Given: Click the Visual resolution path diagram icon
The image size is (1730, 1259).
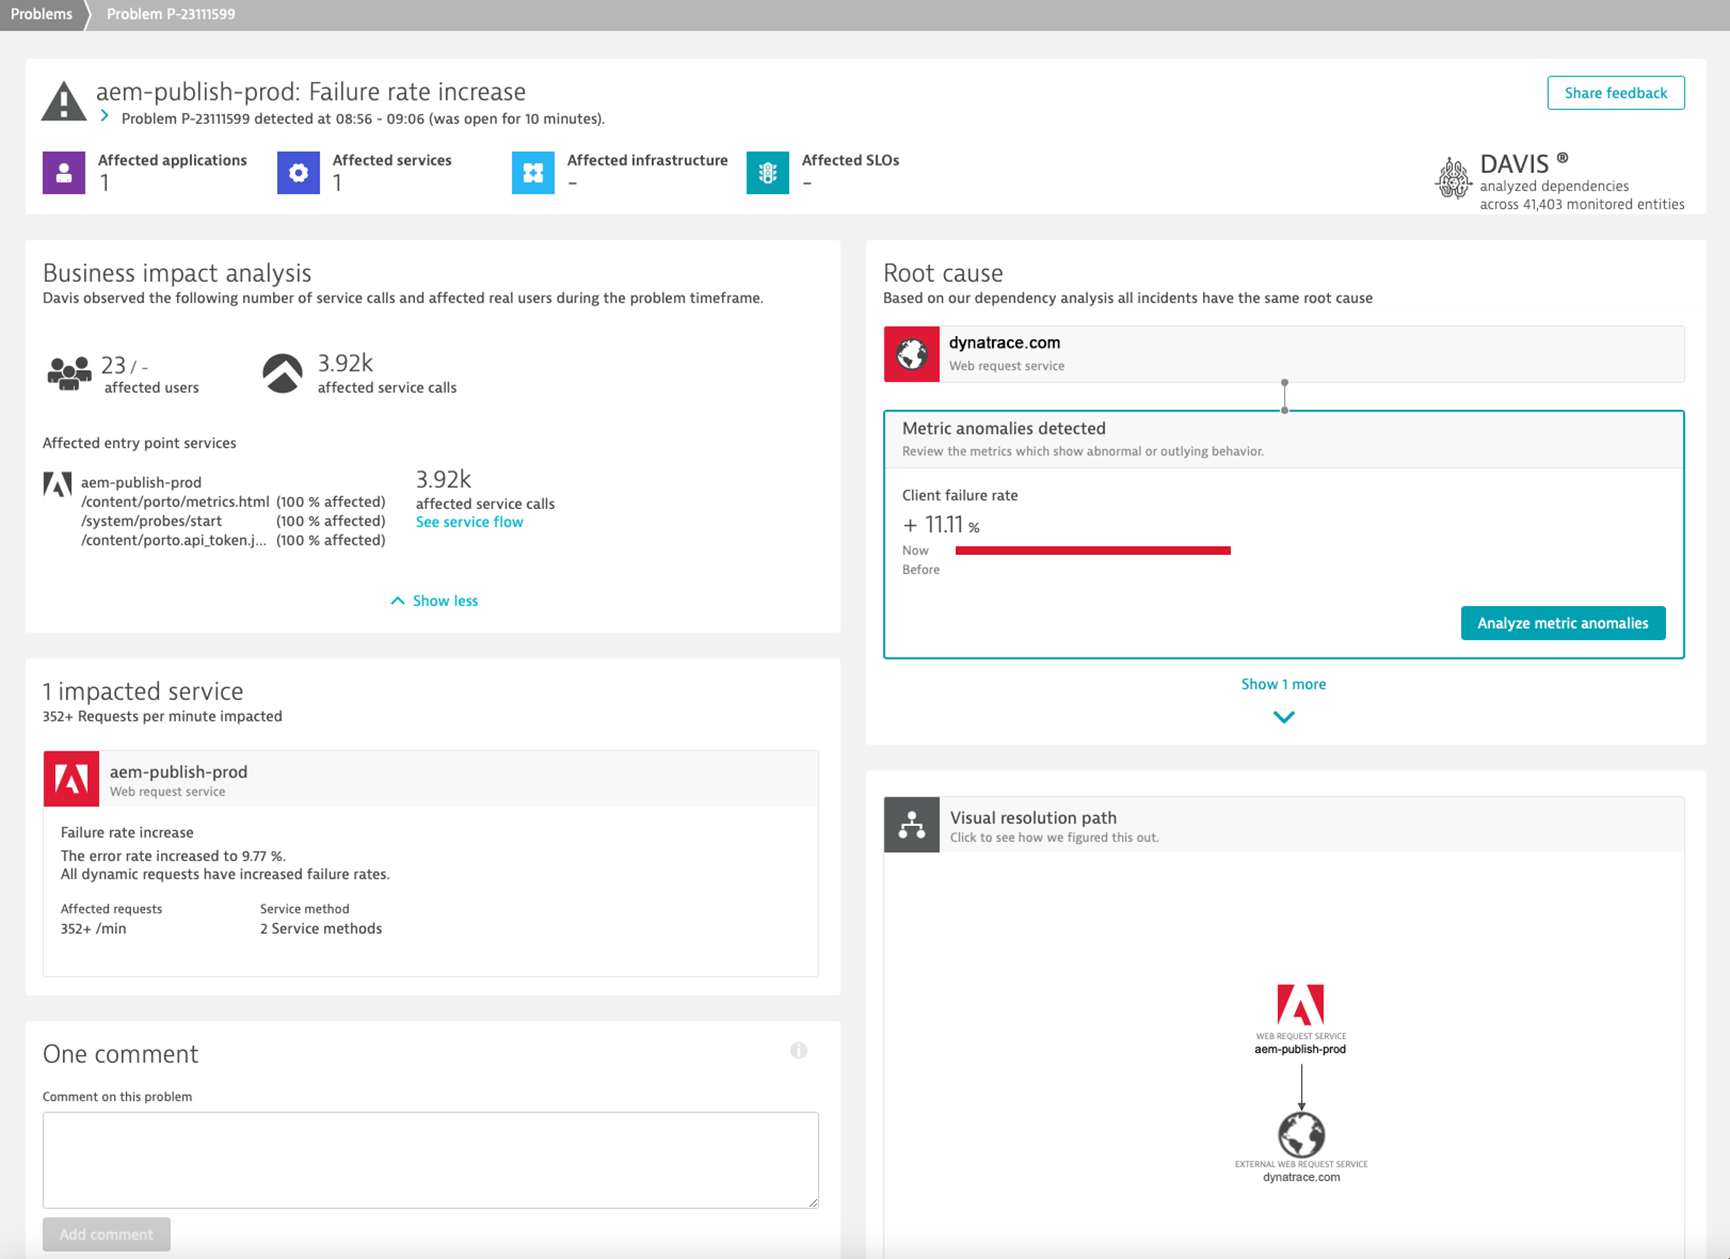Looking at the screenshot, I should click(x=911, y=824).
